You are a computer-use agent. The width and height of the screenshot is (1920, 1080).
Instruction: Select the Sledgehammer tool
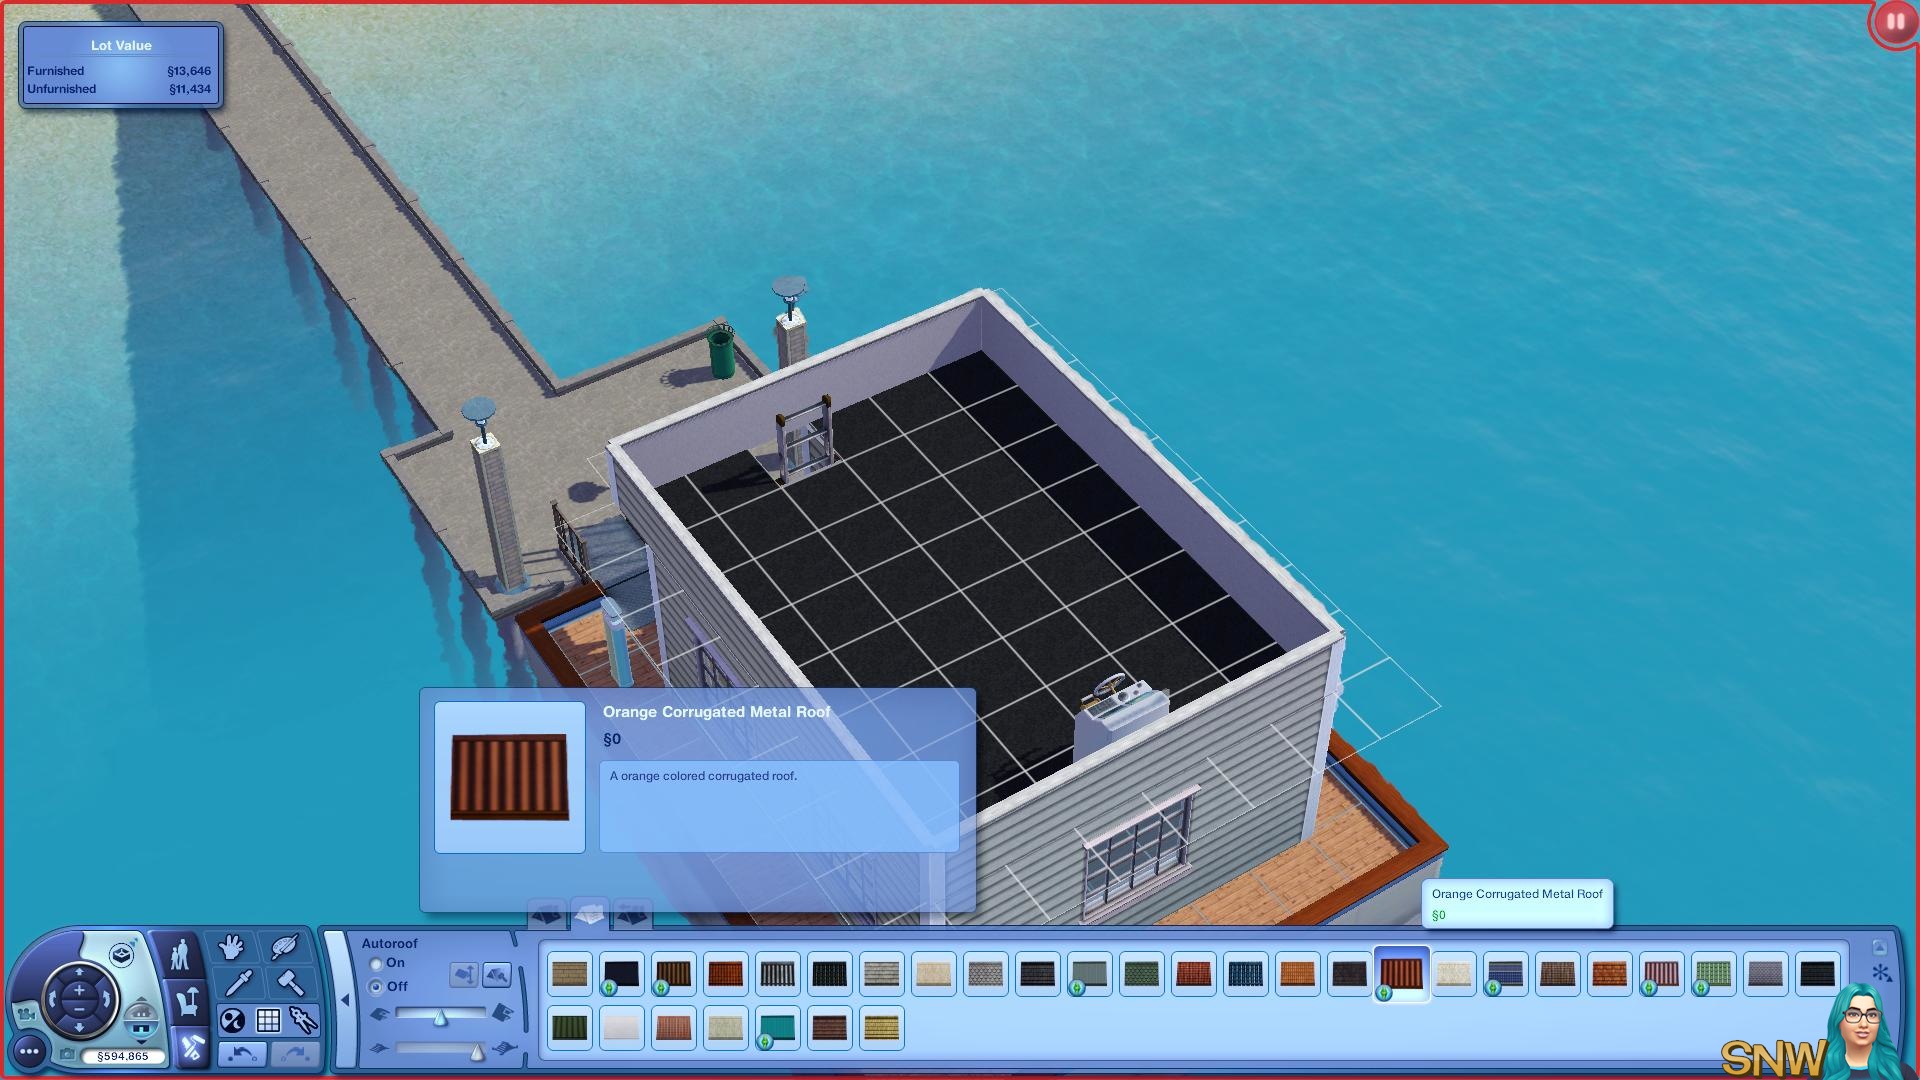[x=290, y=984]
